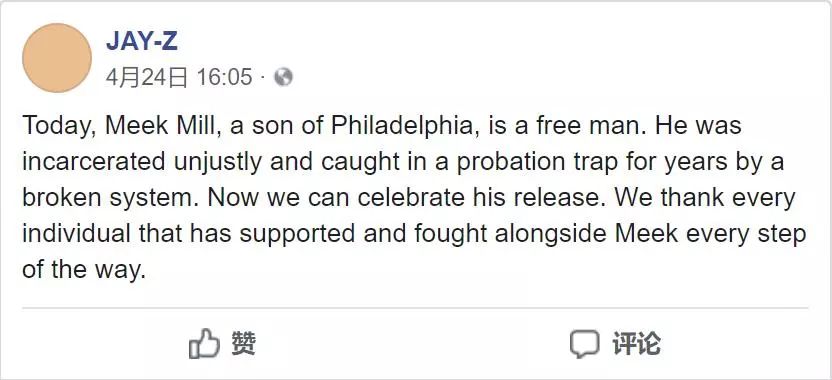The image size is (832, 380).
Task: Click the name "Meek Mill" in the post
Action: [x=164, y=125]
